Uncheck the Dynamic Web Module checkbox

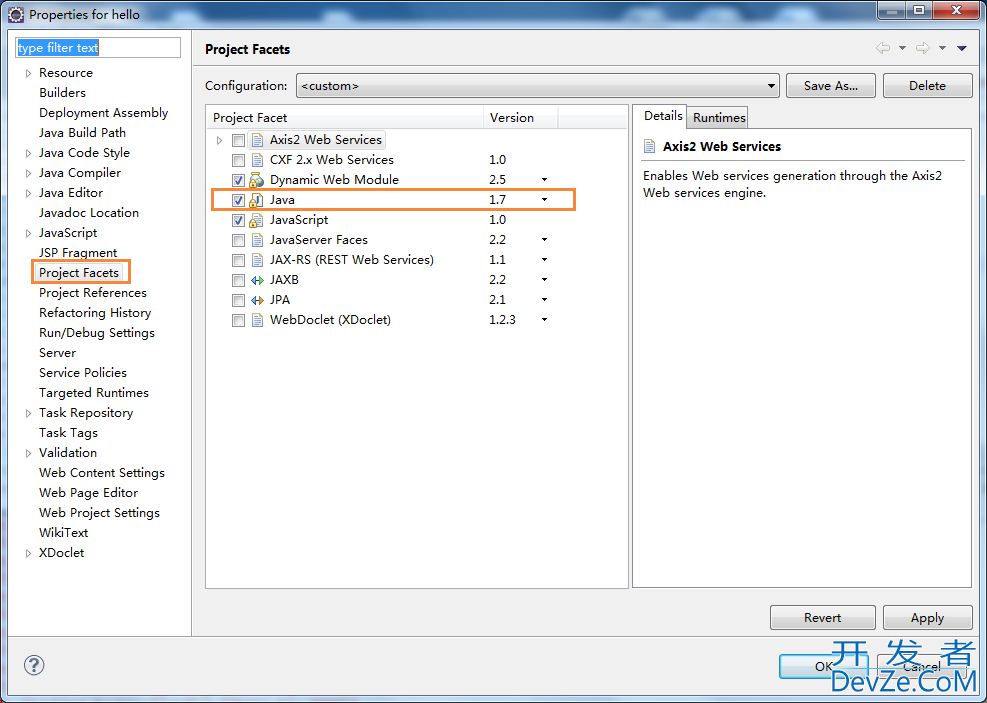coord(239,180)
